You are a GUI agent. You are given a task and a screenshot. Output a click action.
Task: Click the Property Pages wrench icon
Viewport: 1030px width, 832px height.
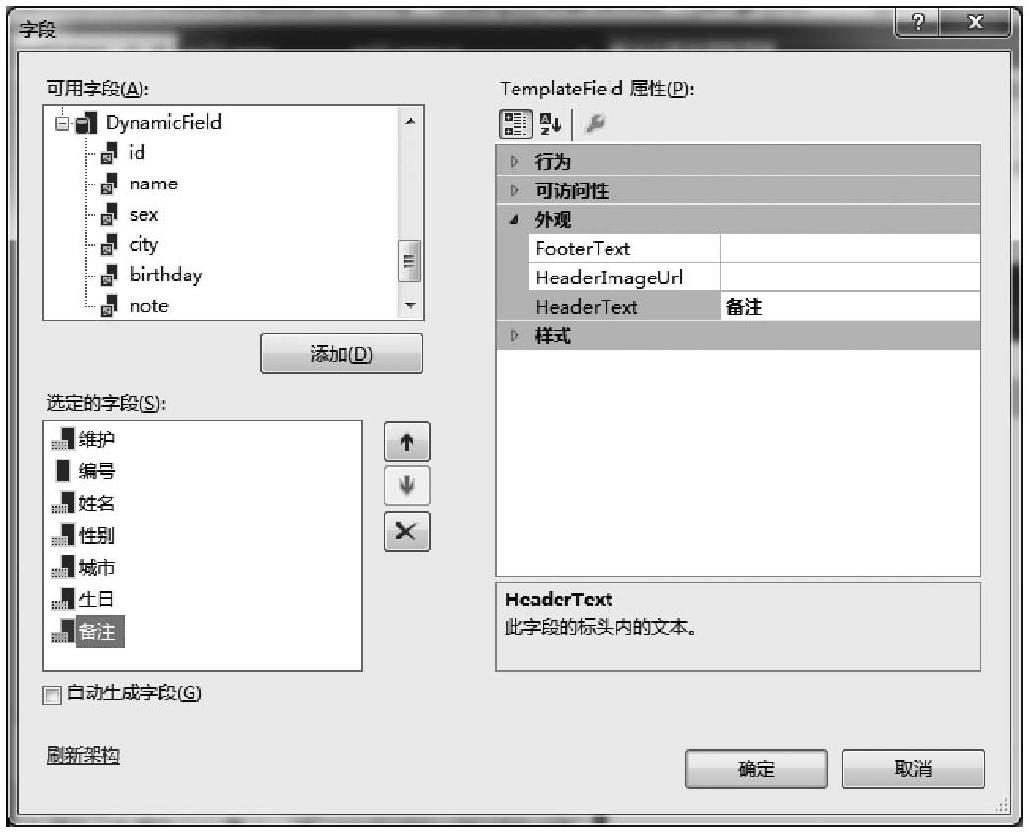pyautogui.click(x=594, y=123)
